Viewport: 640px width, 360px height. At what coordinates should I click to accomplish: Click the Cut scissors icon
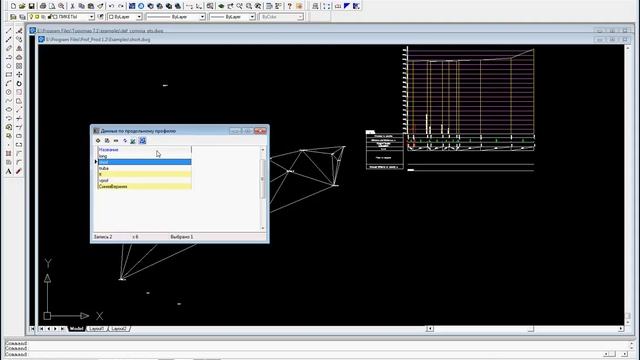(72, 6)
